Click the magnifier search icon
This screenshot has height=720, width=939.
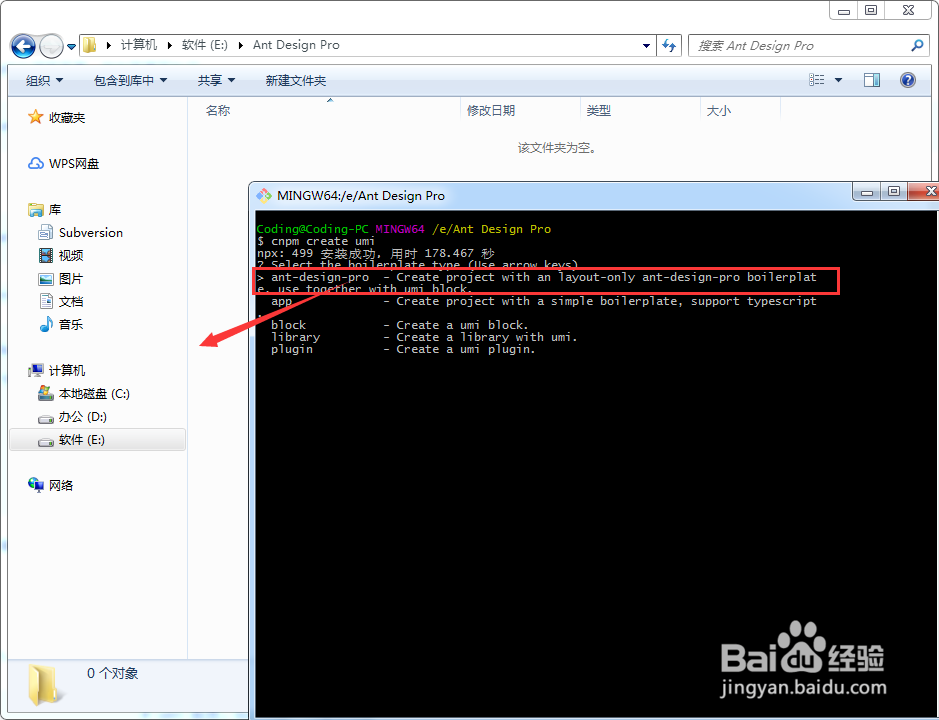pyautogui.click(x=917, y=46)
